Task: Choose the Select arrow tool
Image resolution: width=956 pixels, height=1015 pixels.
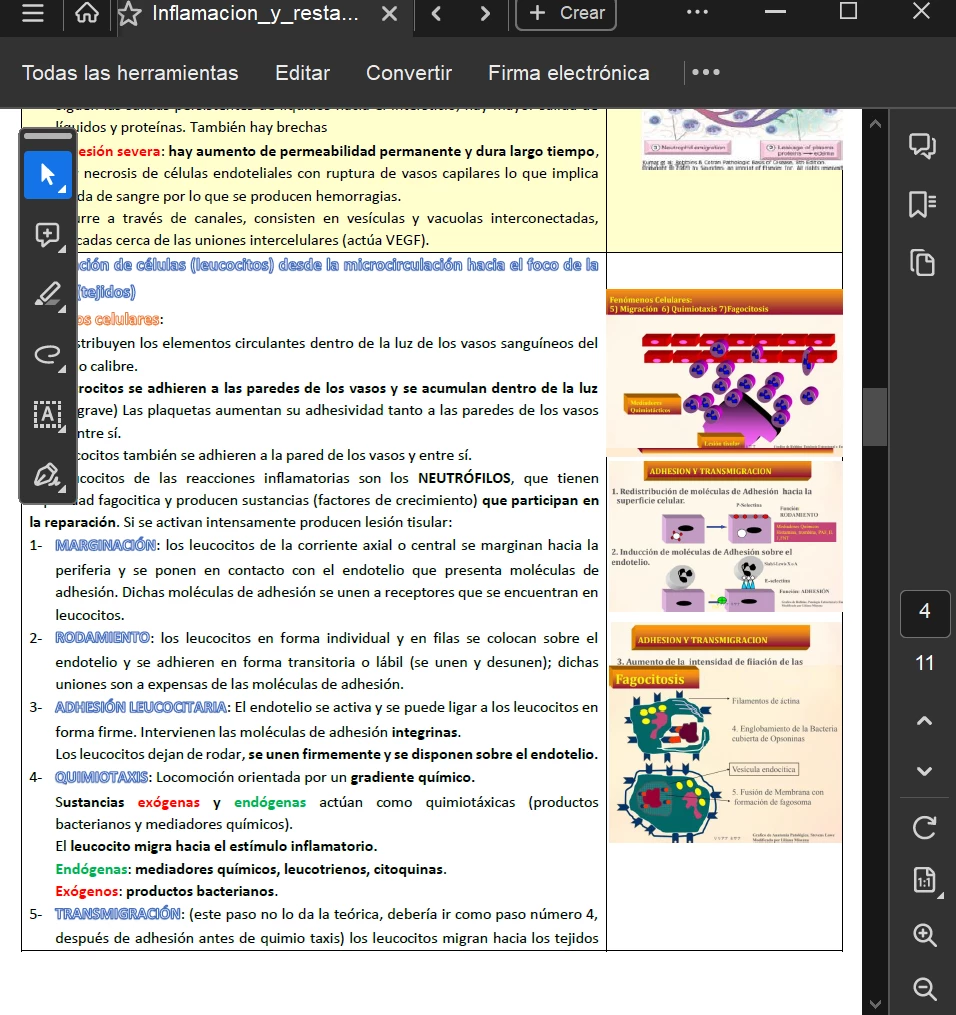Action: 48,175
